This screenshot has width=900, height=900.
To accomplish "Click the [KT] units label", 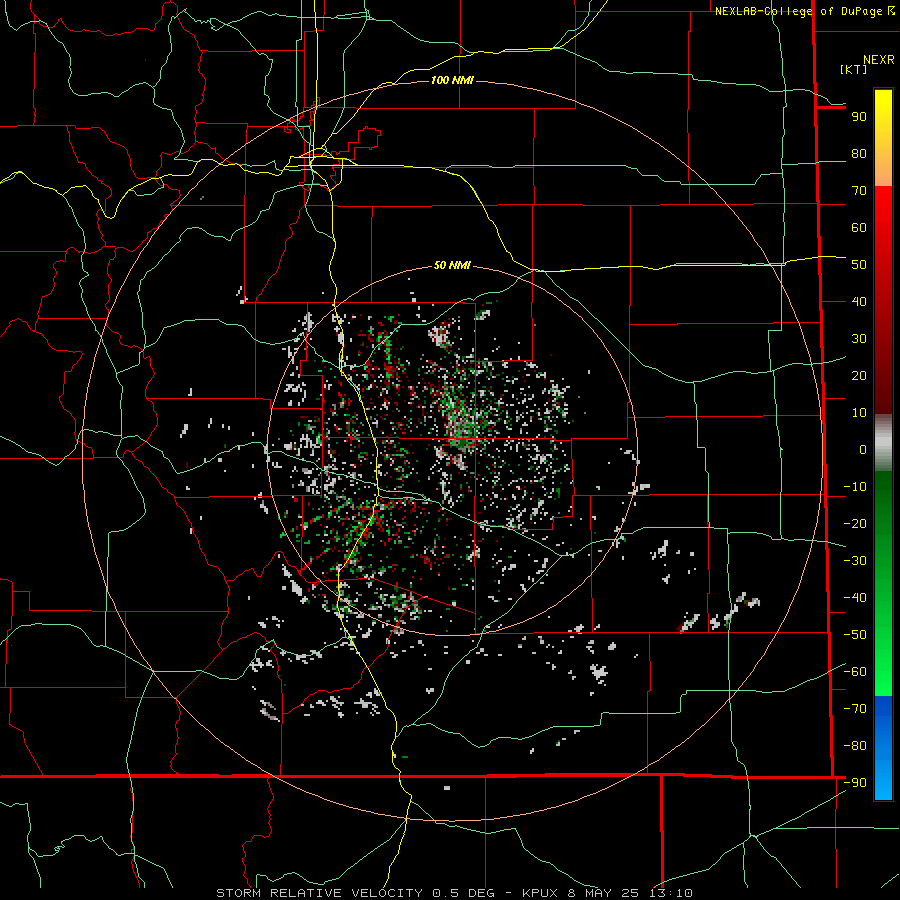I will coord(853,69).
